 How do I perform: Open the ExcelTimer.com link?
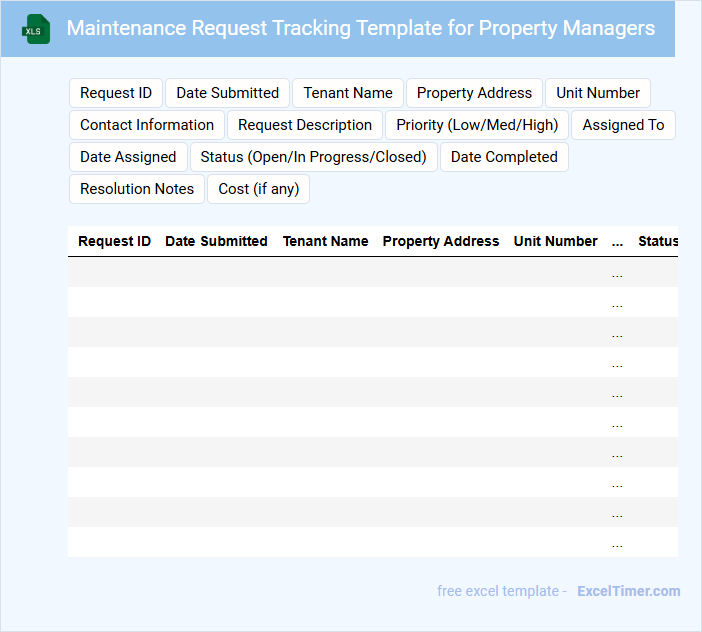(x=629, y=591)
